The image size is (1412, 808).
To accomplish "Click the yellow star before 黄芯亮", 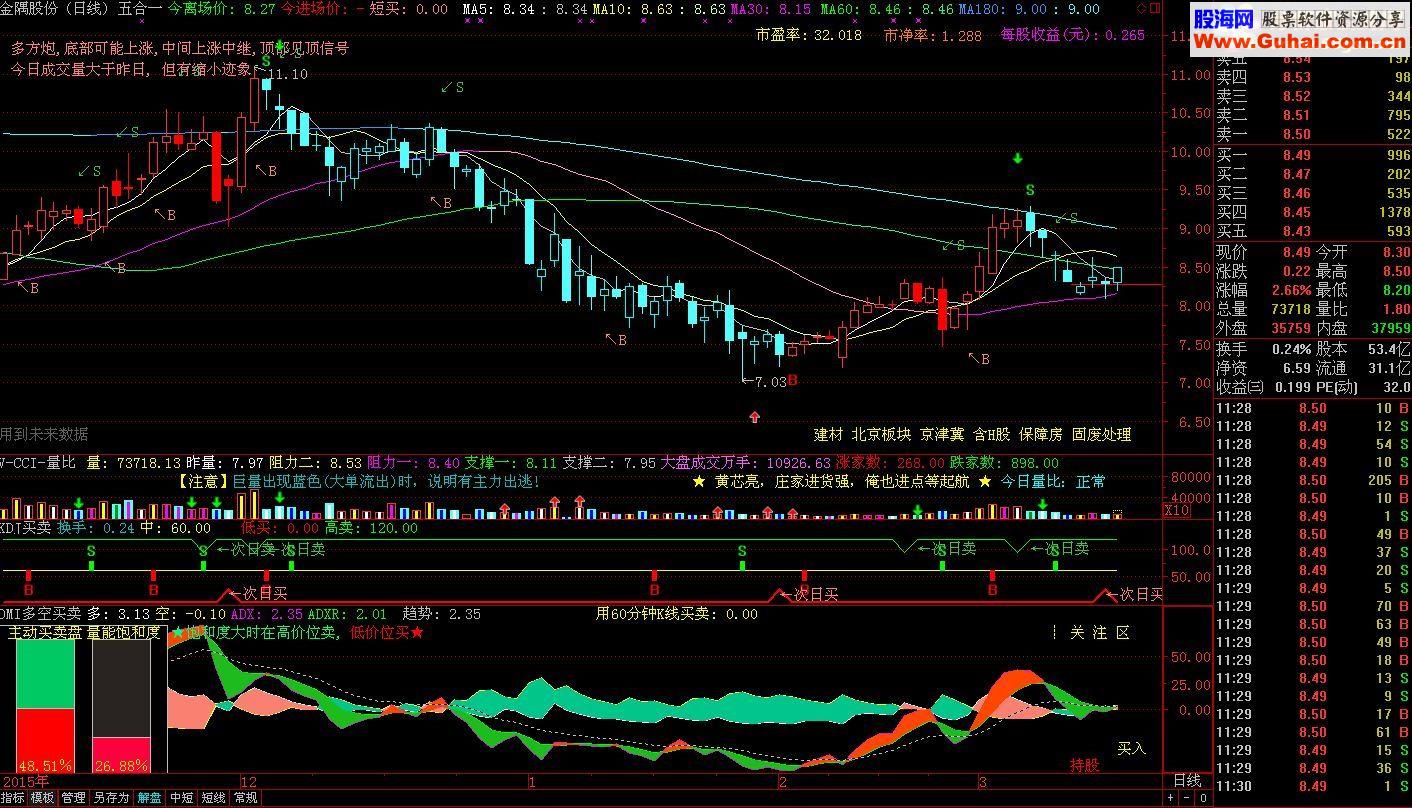I will click(699, 482).
